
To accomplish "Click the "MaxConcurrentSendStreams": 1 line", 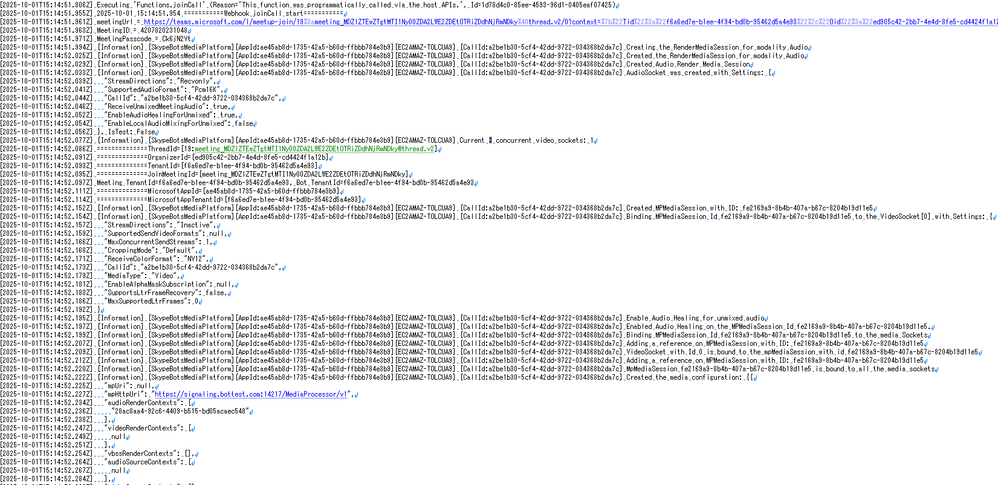I will (x=161, y=241).
